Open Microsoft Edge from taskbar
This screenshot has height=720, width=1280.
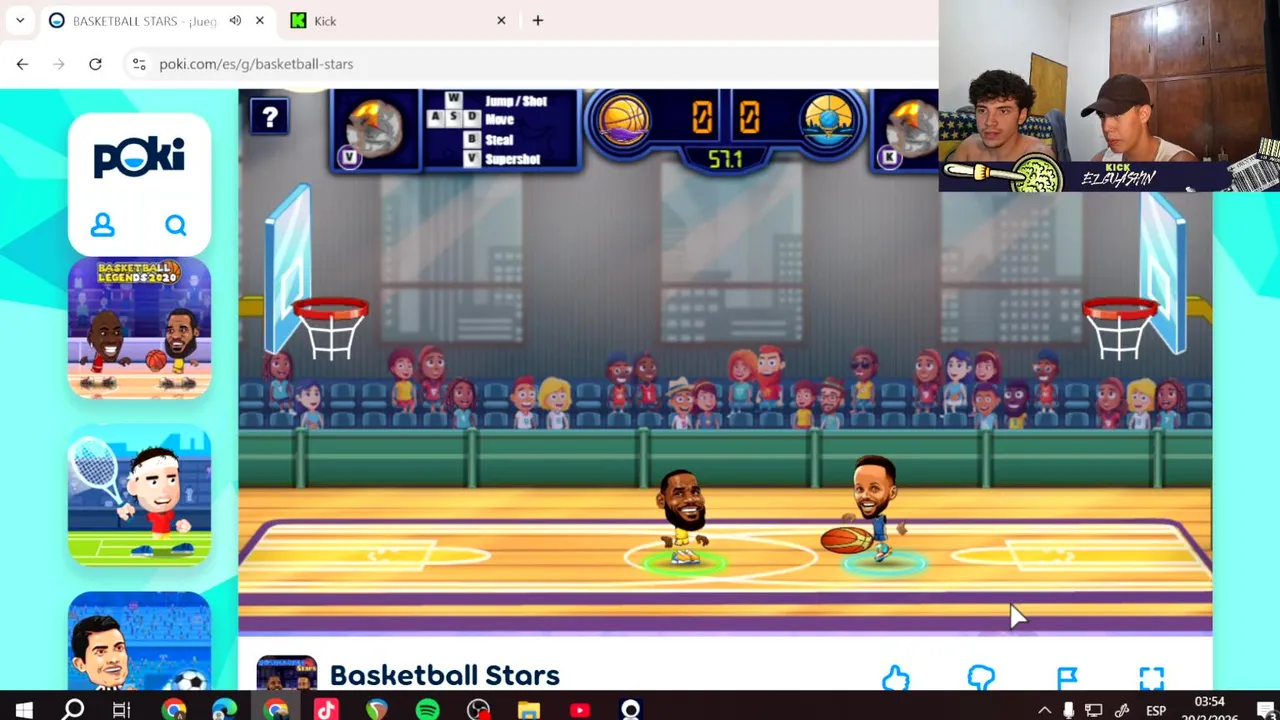point(224,710)
